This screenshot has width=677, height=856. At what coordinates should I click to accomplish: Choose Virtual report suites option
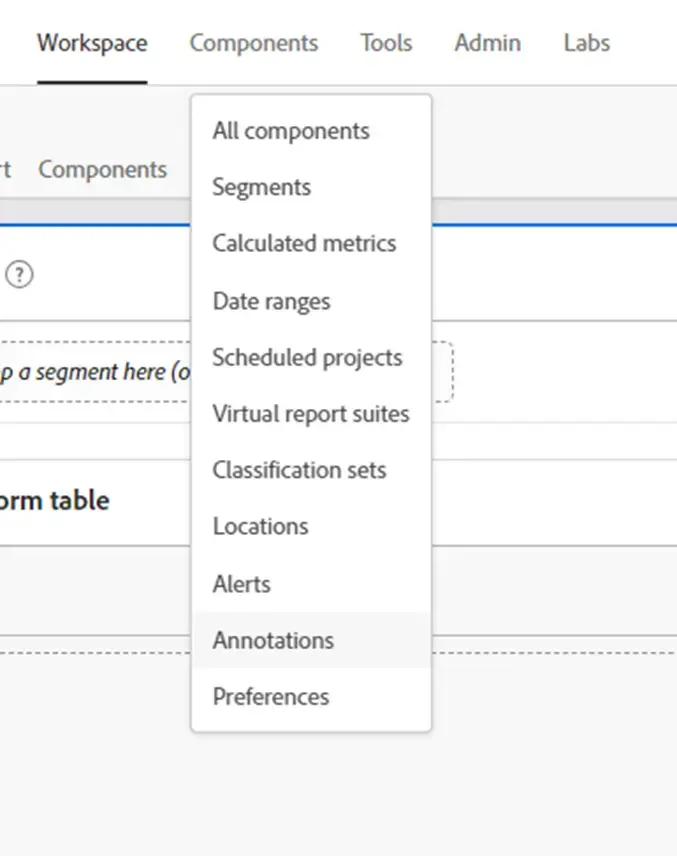(x=311, y=413)
